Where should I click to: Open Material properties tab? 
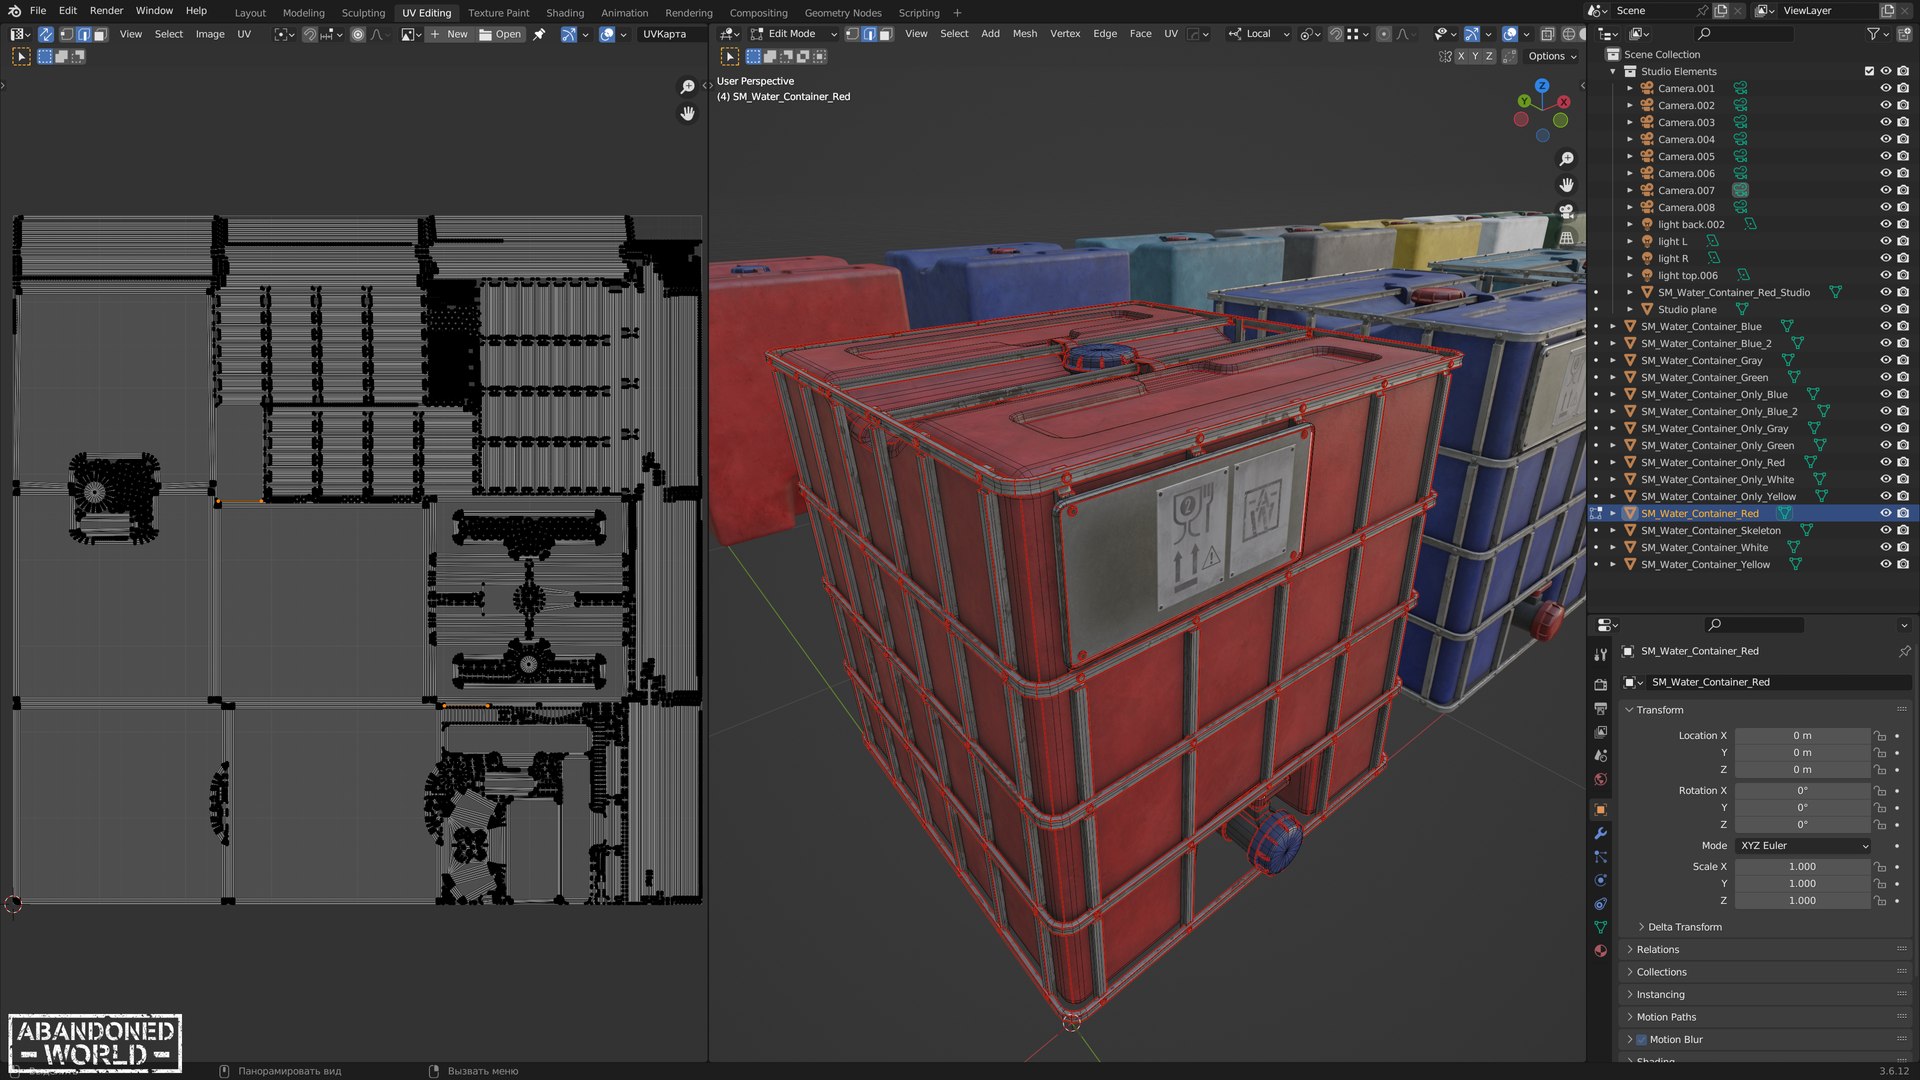tap(1600, 951)
